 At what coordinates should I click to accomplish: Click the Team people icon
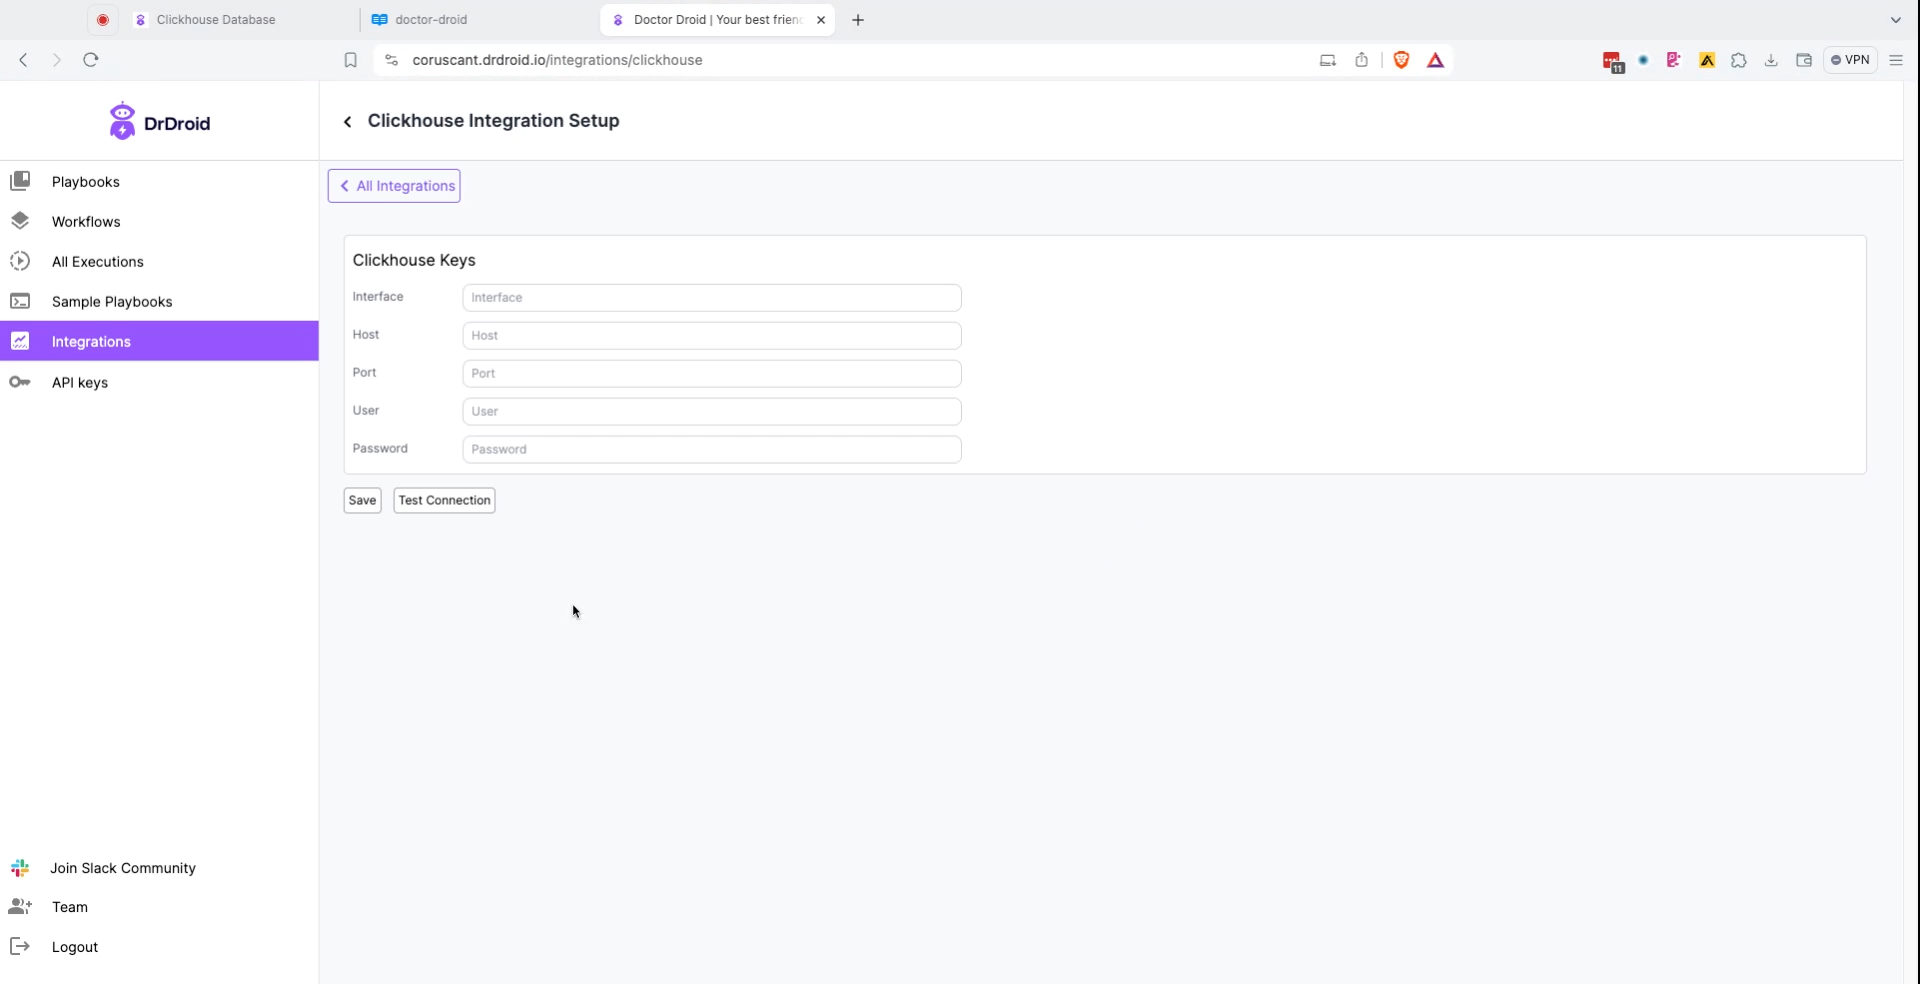click(x=20, y=907)
